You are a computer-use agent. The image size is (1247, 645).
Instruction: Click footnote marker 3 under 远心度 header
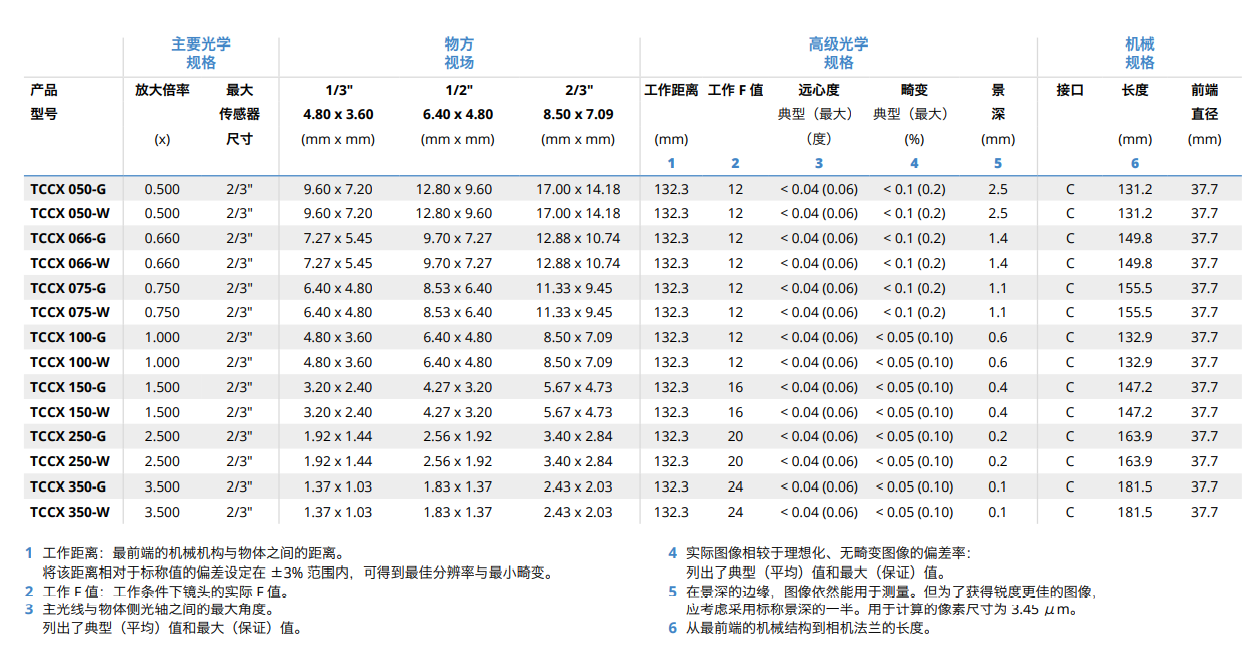click(x=818, y=163)
